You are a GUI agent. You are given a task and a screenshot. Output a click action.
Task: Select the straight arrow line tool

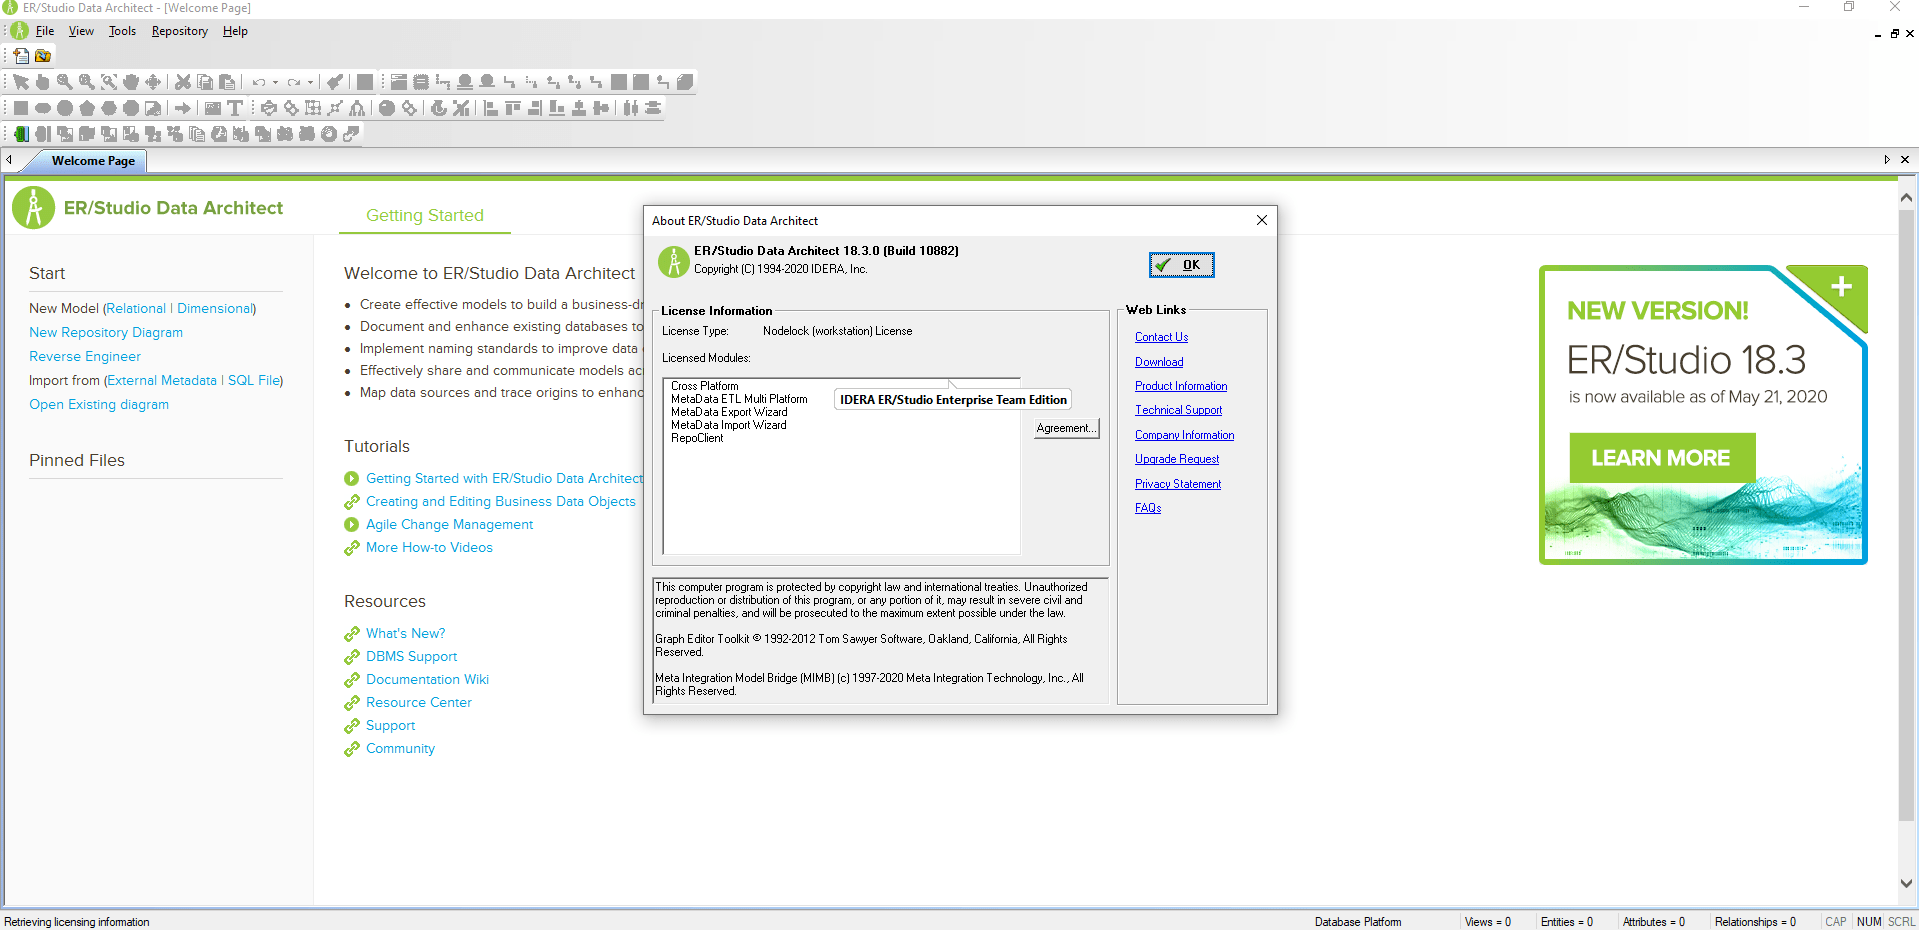(182, 108)
